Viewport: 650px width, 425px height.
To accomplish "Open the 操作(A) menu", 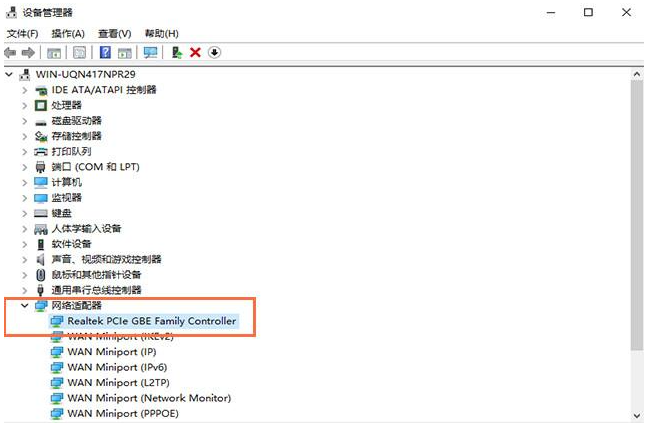I will point(68,34).
